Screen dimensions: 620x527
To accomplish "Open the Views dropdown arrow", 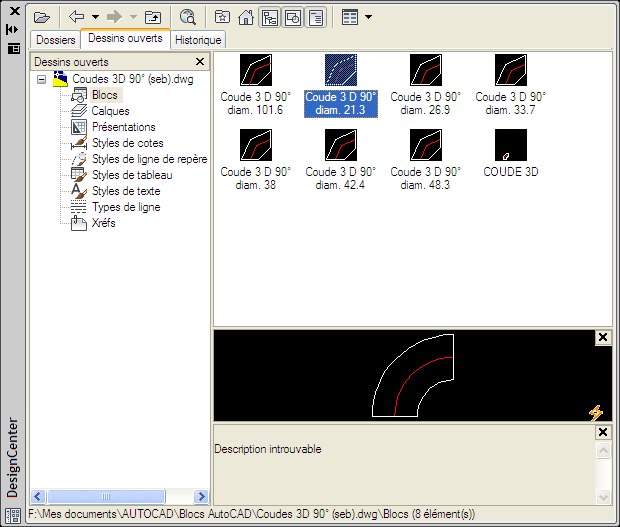I will (369, 17).
